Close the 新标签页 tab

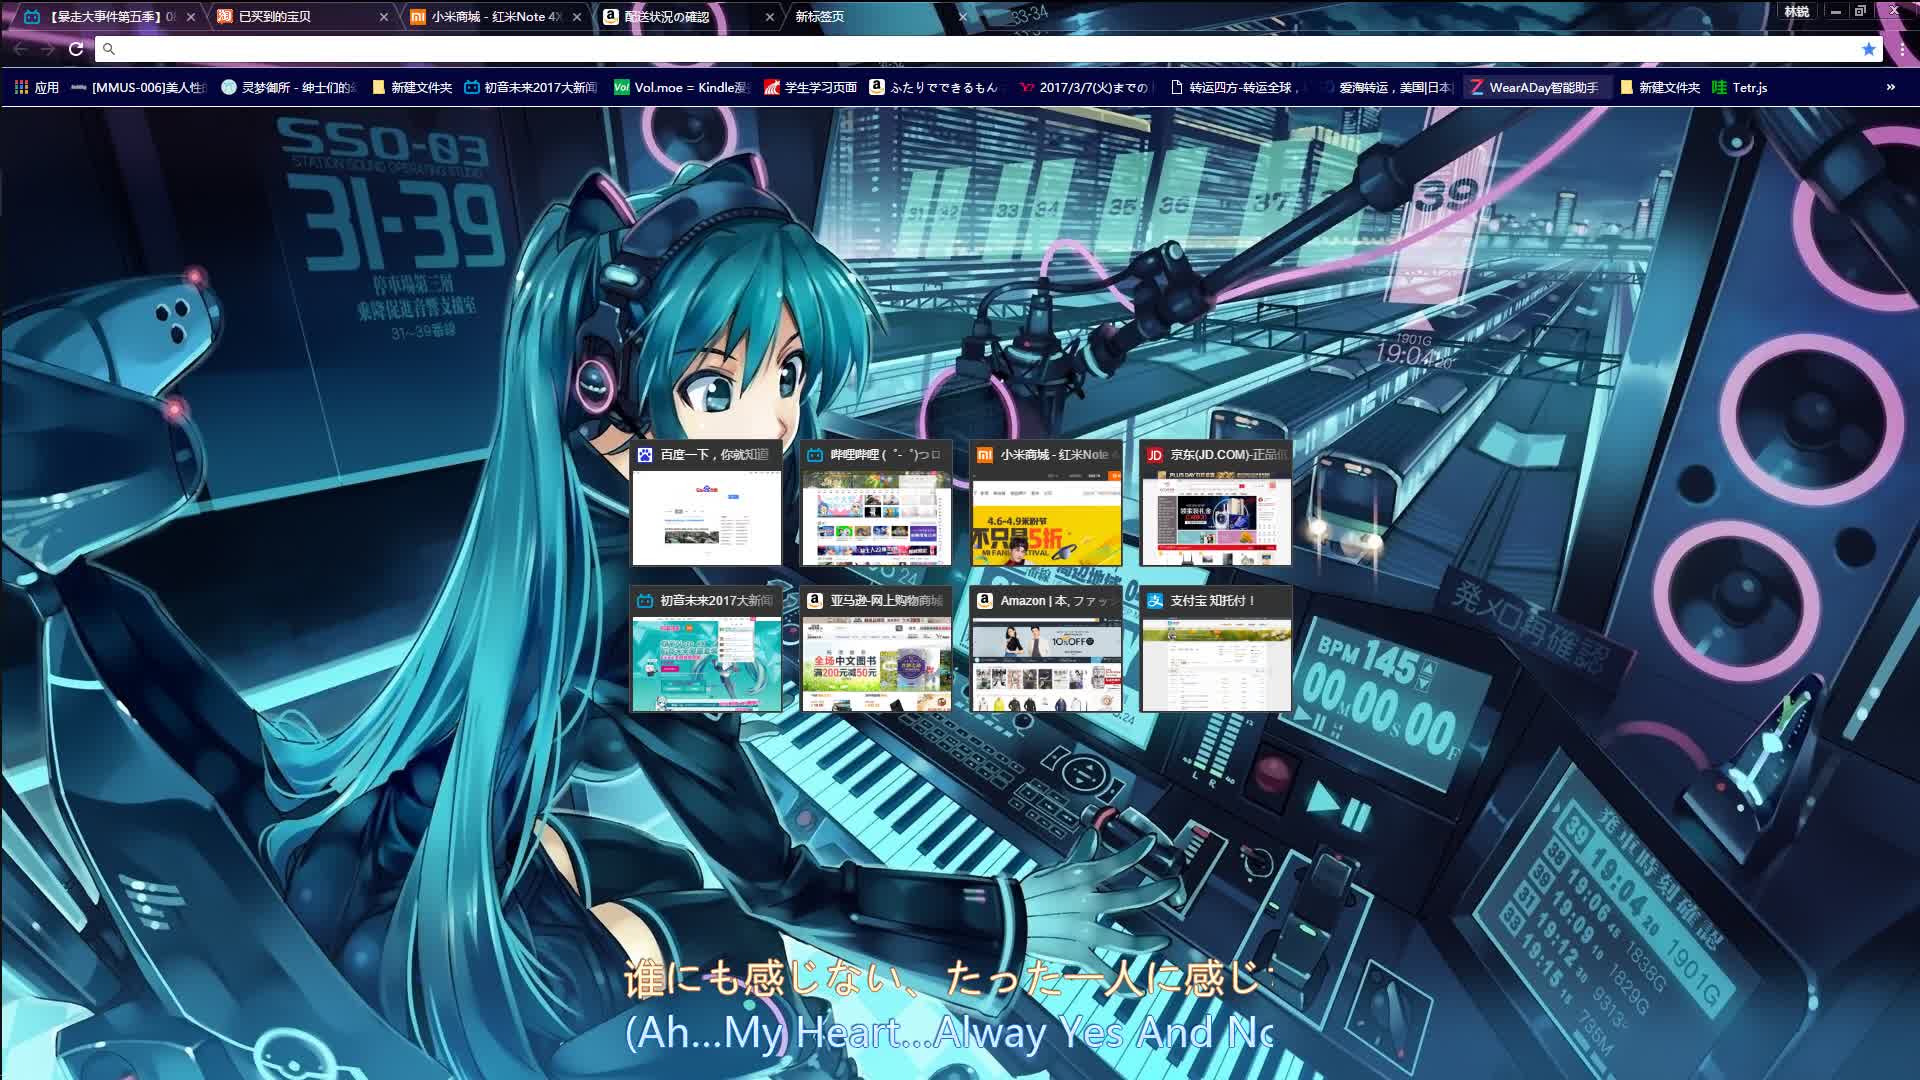point(963,17)
